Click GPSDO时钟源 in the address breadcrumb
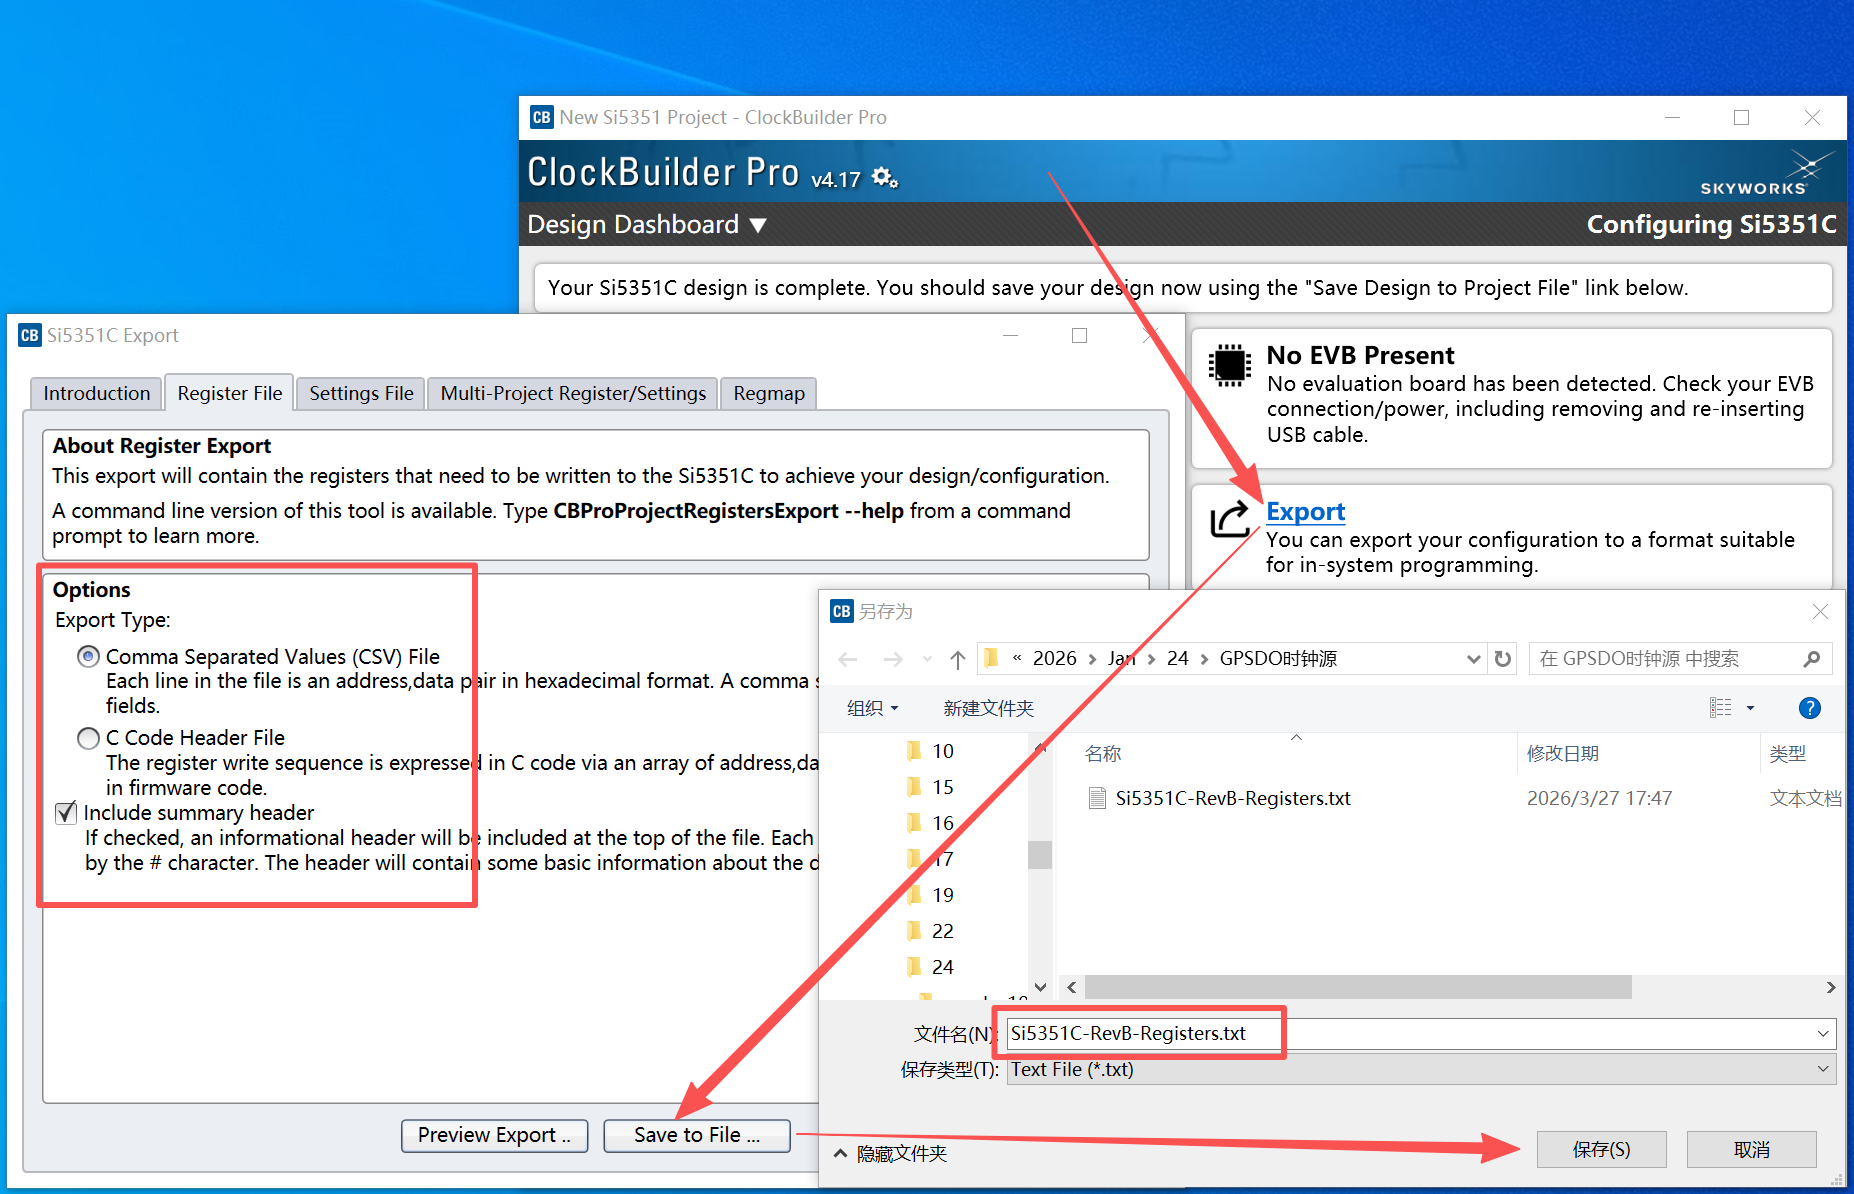 pos(1278,658)
